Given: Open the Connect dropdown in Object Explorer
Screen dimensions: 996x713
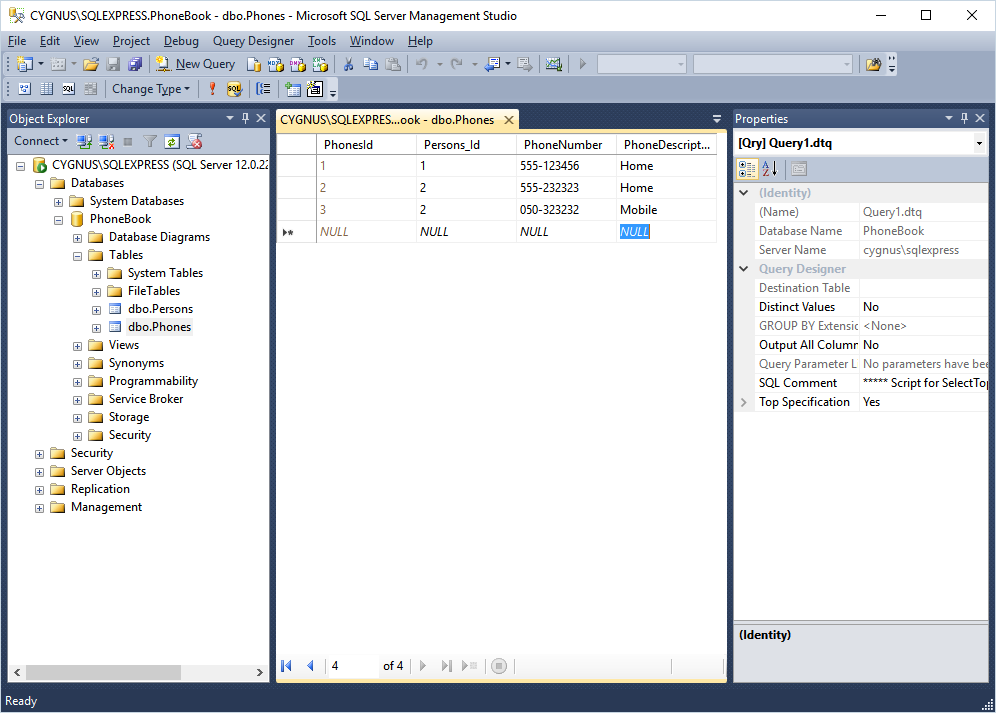Looking at the screenshot, I should pyautogui.click(x=41, y=141).
